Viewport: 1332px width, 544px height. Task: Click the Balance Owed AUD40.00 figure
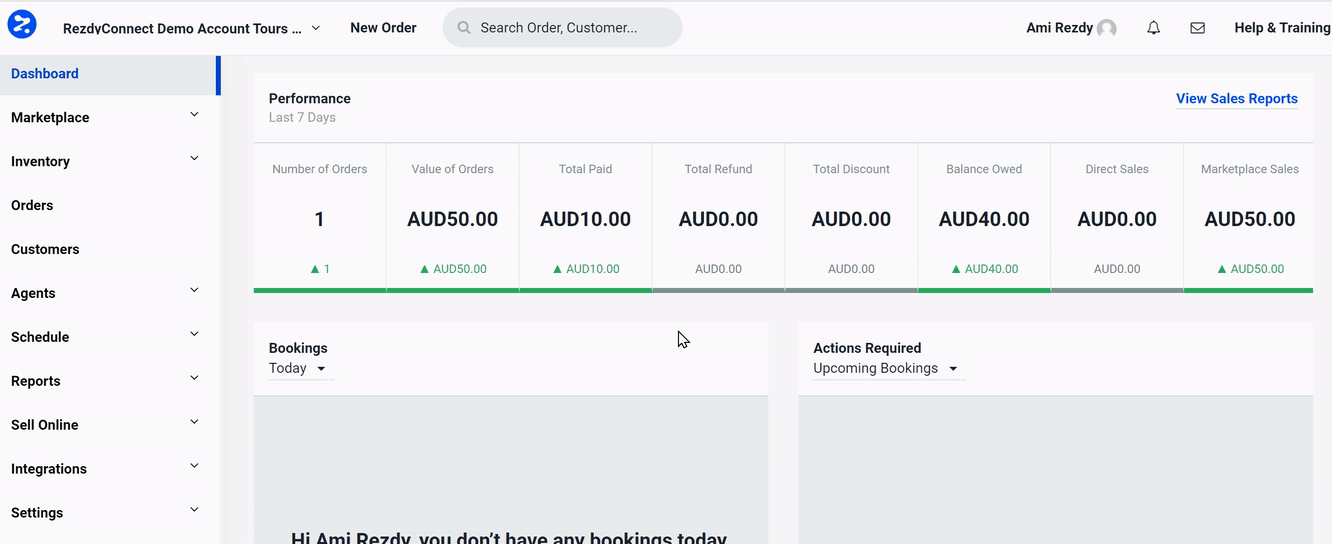[984, 219]
